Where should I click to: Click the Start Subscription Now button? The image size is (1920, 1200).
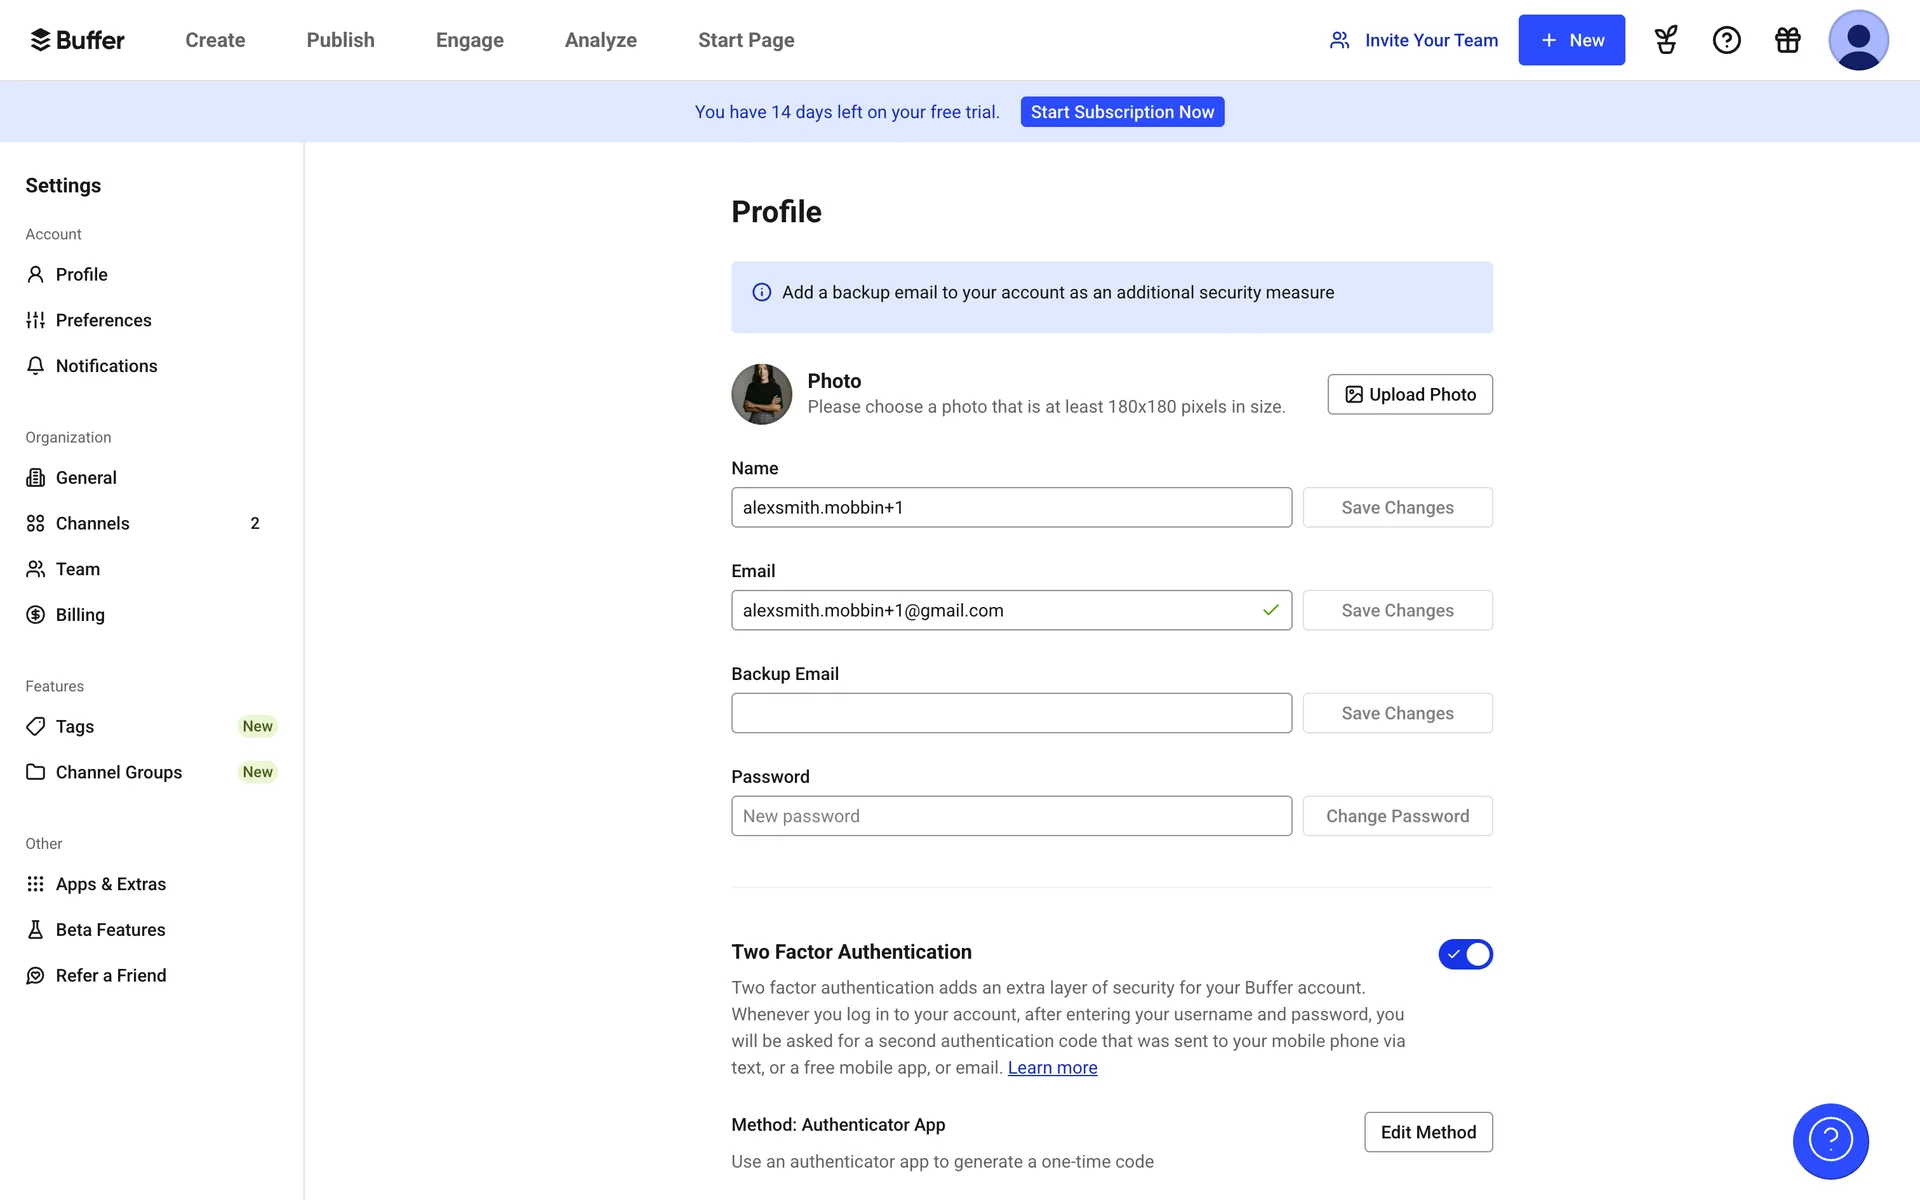tap(1122, 112)
